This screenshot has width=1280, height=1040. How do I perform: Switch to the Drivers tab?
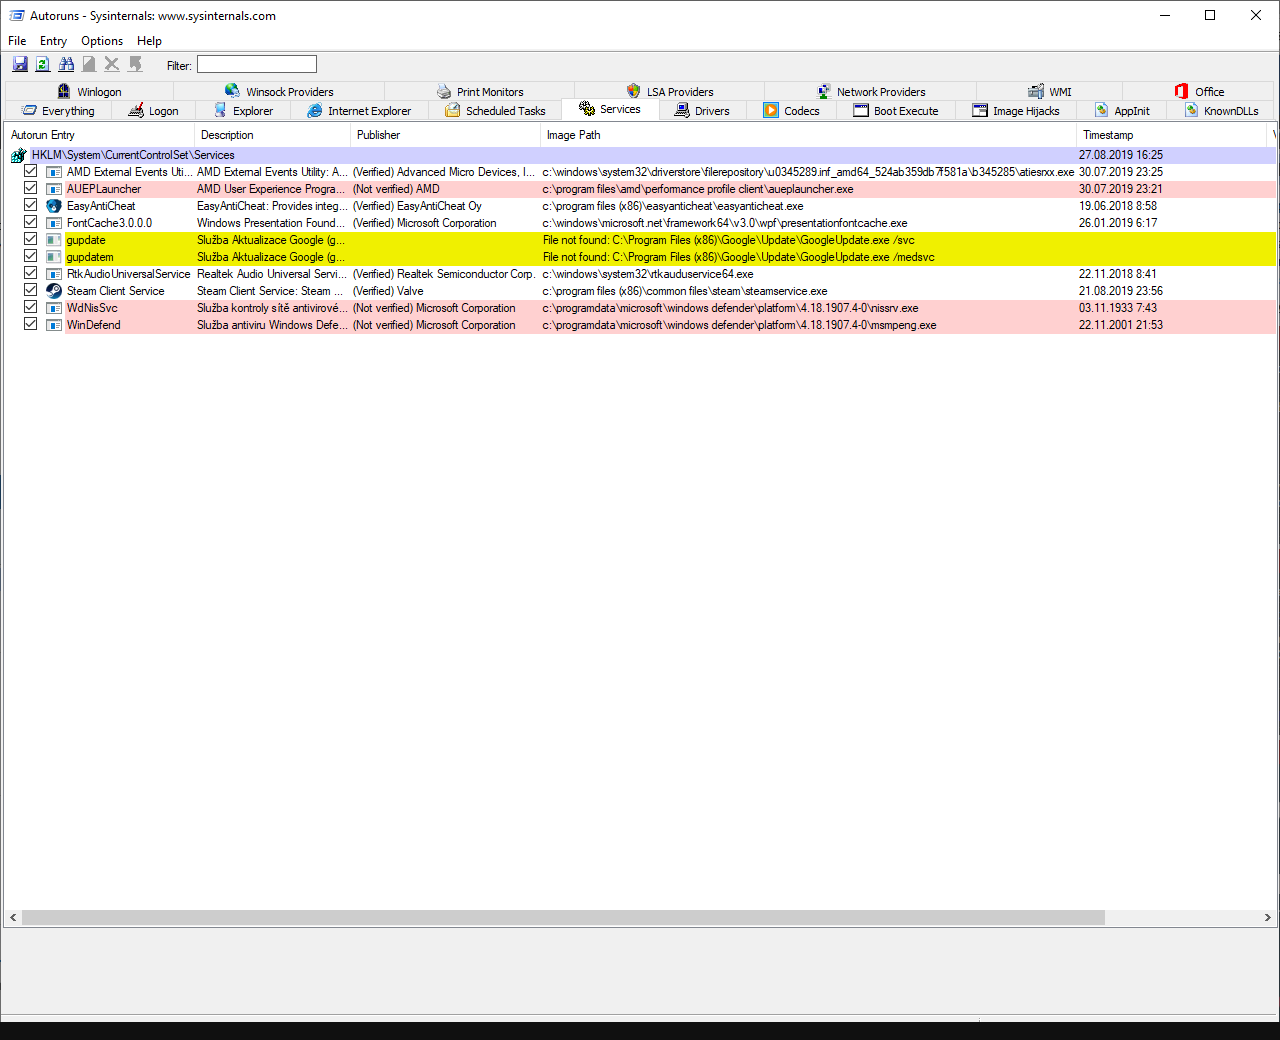click(702, 111)
